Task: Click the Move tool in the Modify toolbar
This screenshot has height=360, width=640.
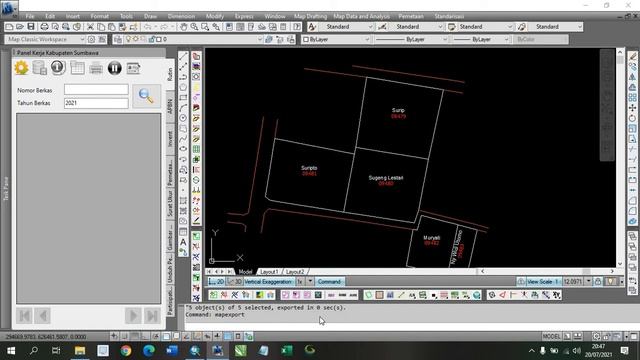Action: 632,108
